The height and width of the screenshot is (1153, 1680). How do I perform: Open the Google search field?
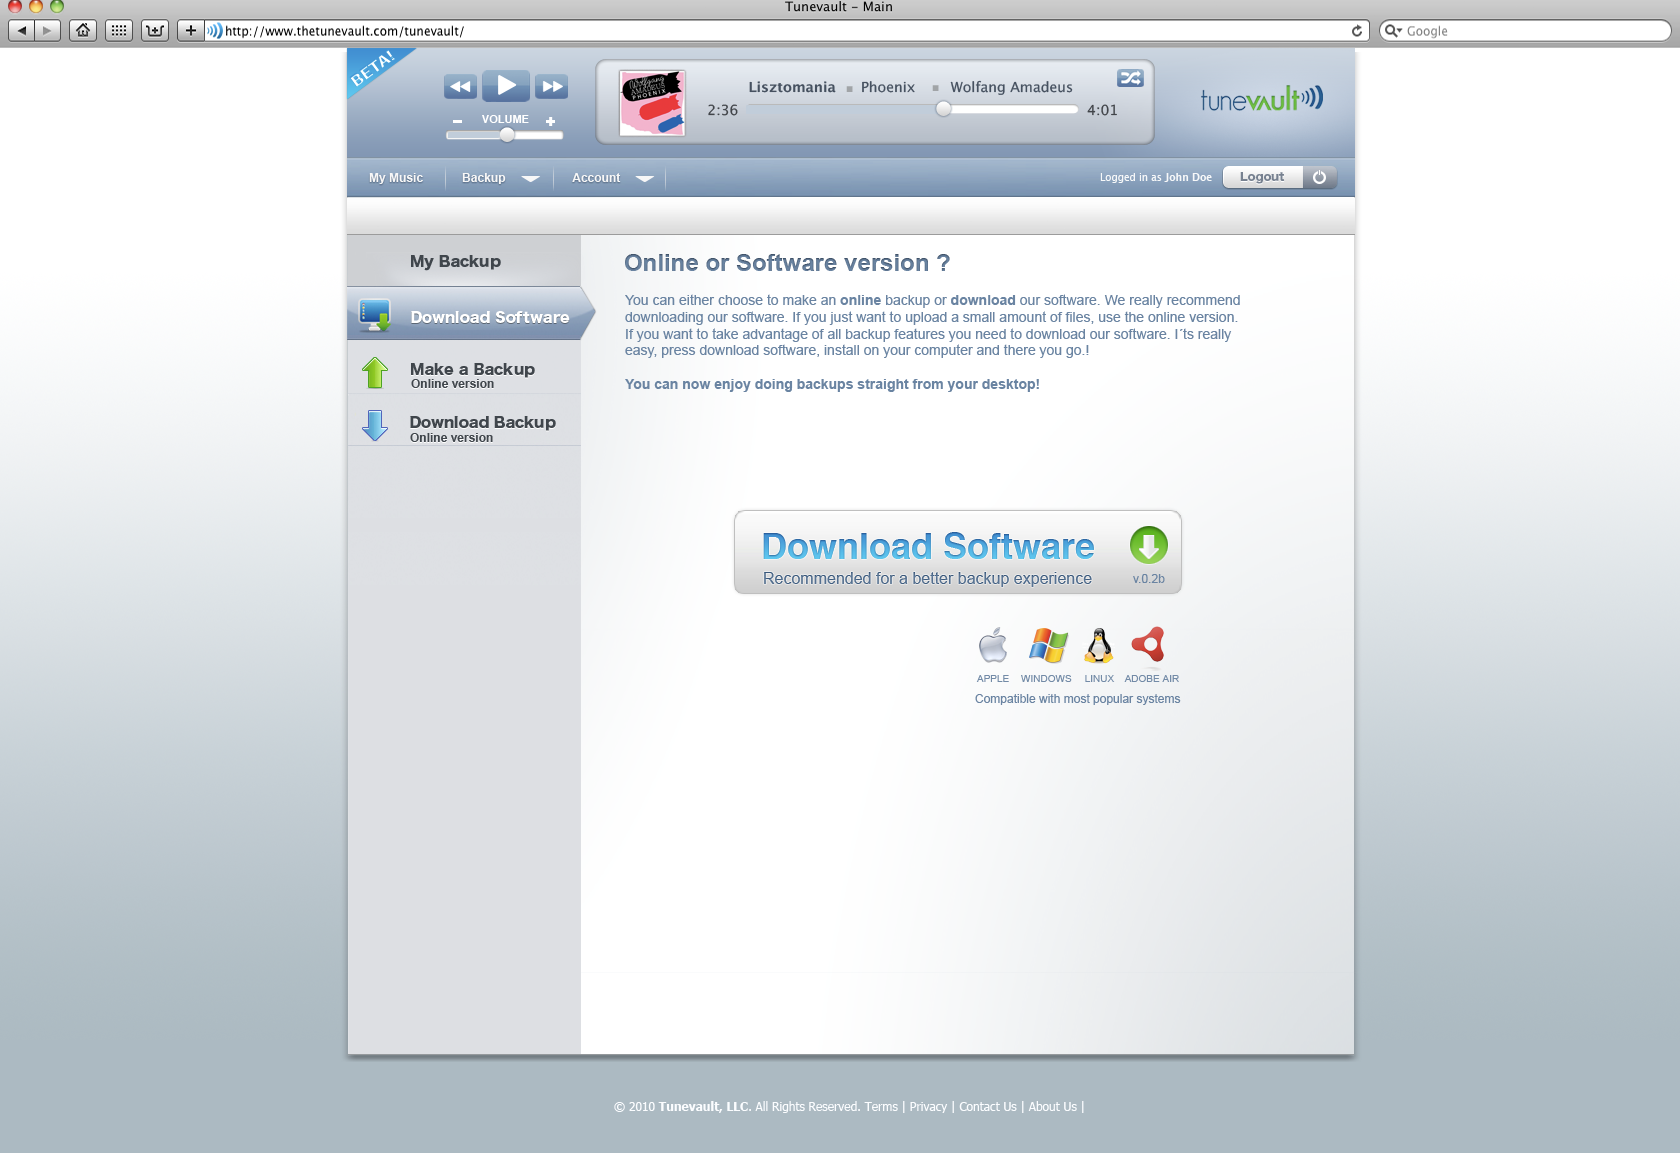[x=1520, y=30]
